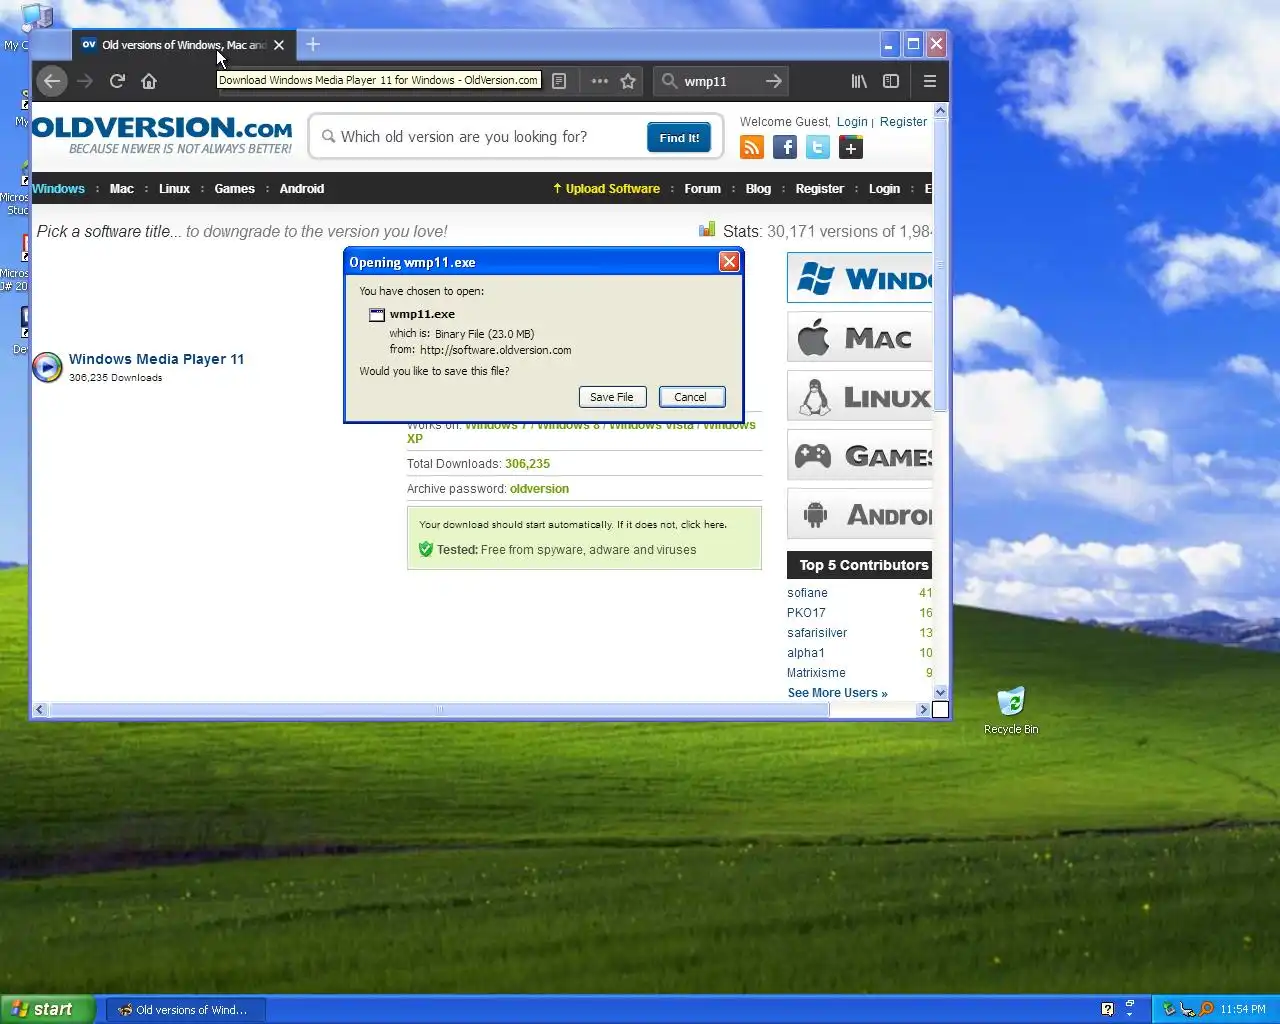
Task: Click the Old versions taskbar button
Action: click(x=186, y=1010)
